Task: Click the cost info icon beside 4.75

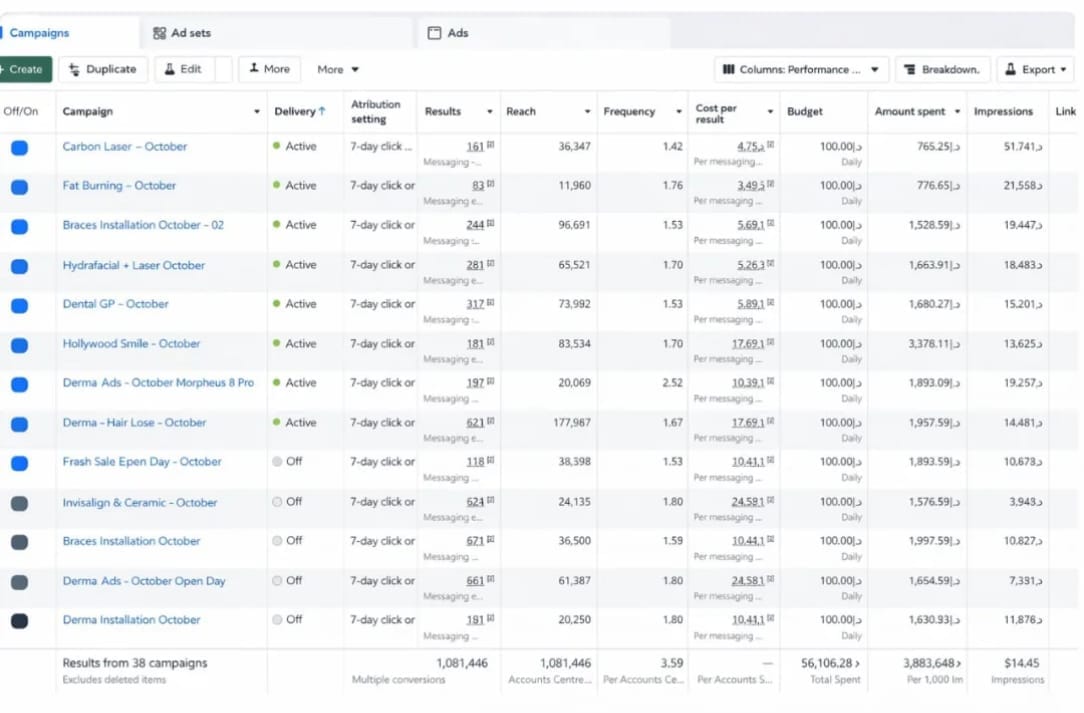Action: (771, 145)
